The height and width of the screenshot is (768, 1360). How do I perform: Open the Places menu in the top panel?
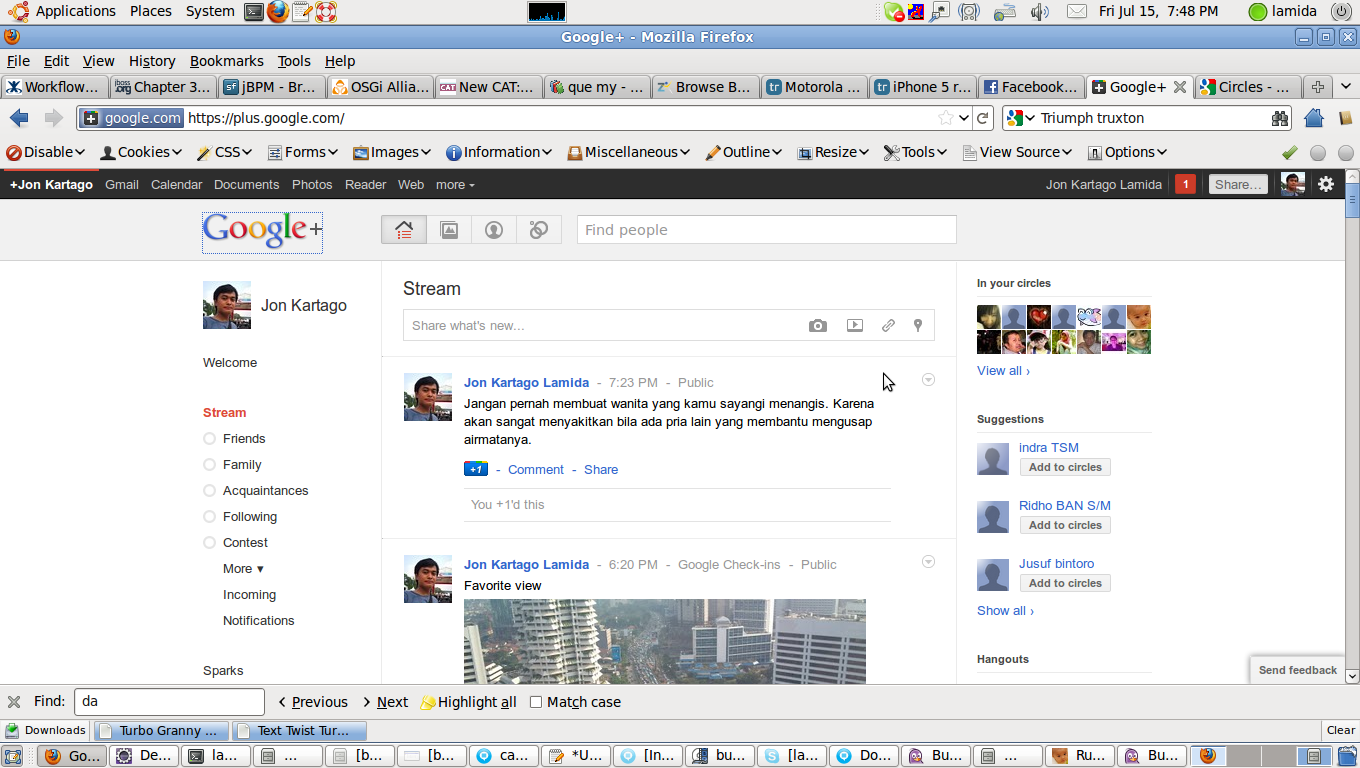tap(150, 12)
